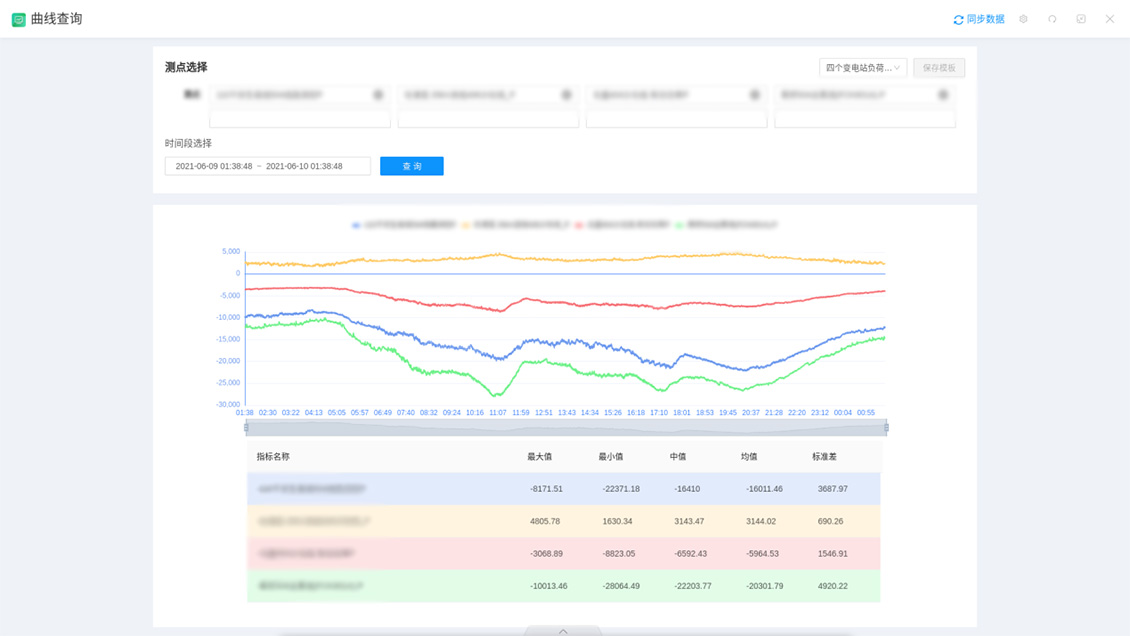The height and width of the screenshot is (636, 1130).
Task: Close the 曲线查询 window
Action: [1110, 19]
